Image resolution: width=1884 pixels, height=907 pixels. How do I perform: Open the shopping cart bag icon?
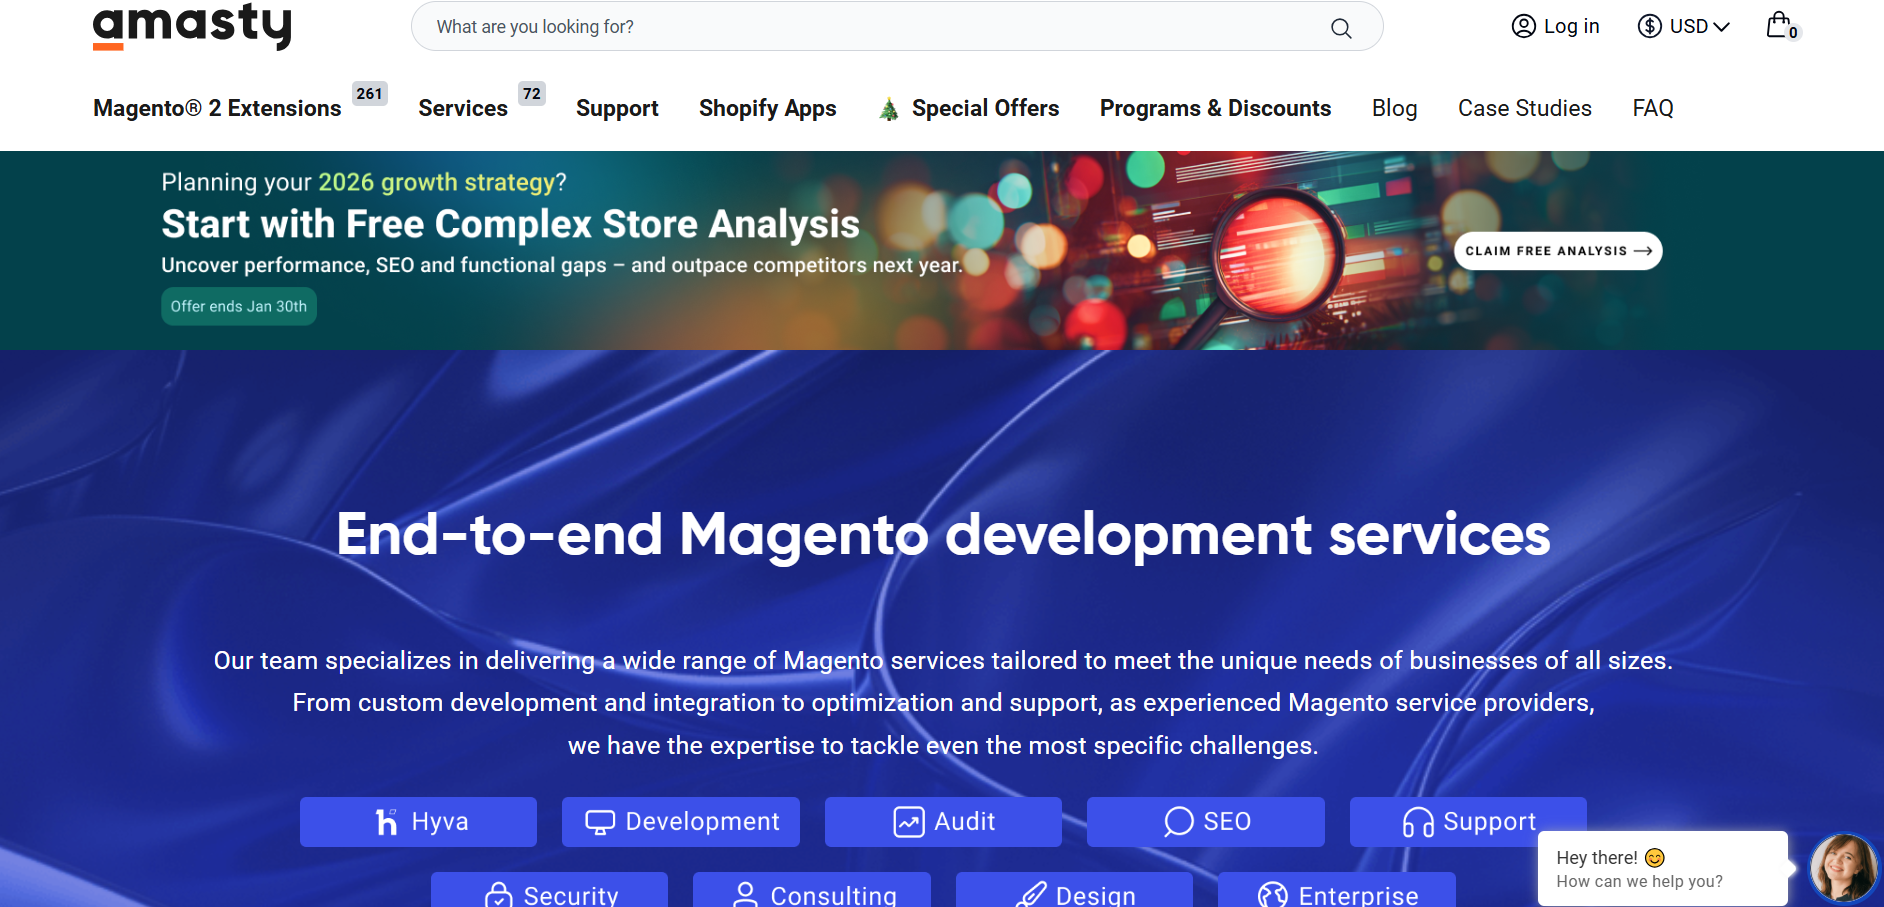[1779, 26]
